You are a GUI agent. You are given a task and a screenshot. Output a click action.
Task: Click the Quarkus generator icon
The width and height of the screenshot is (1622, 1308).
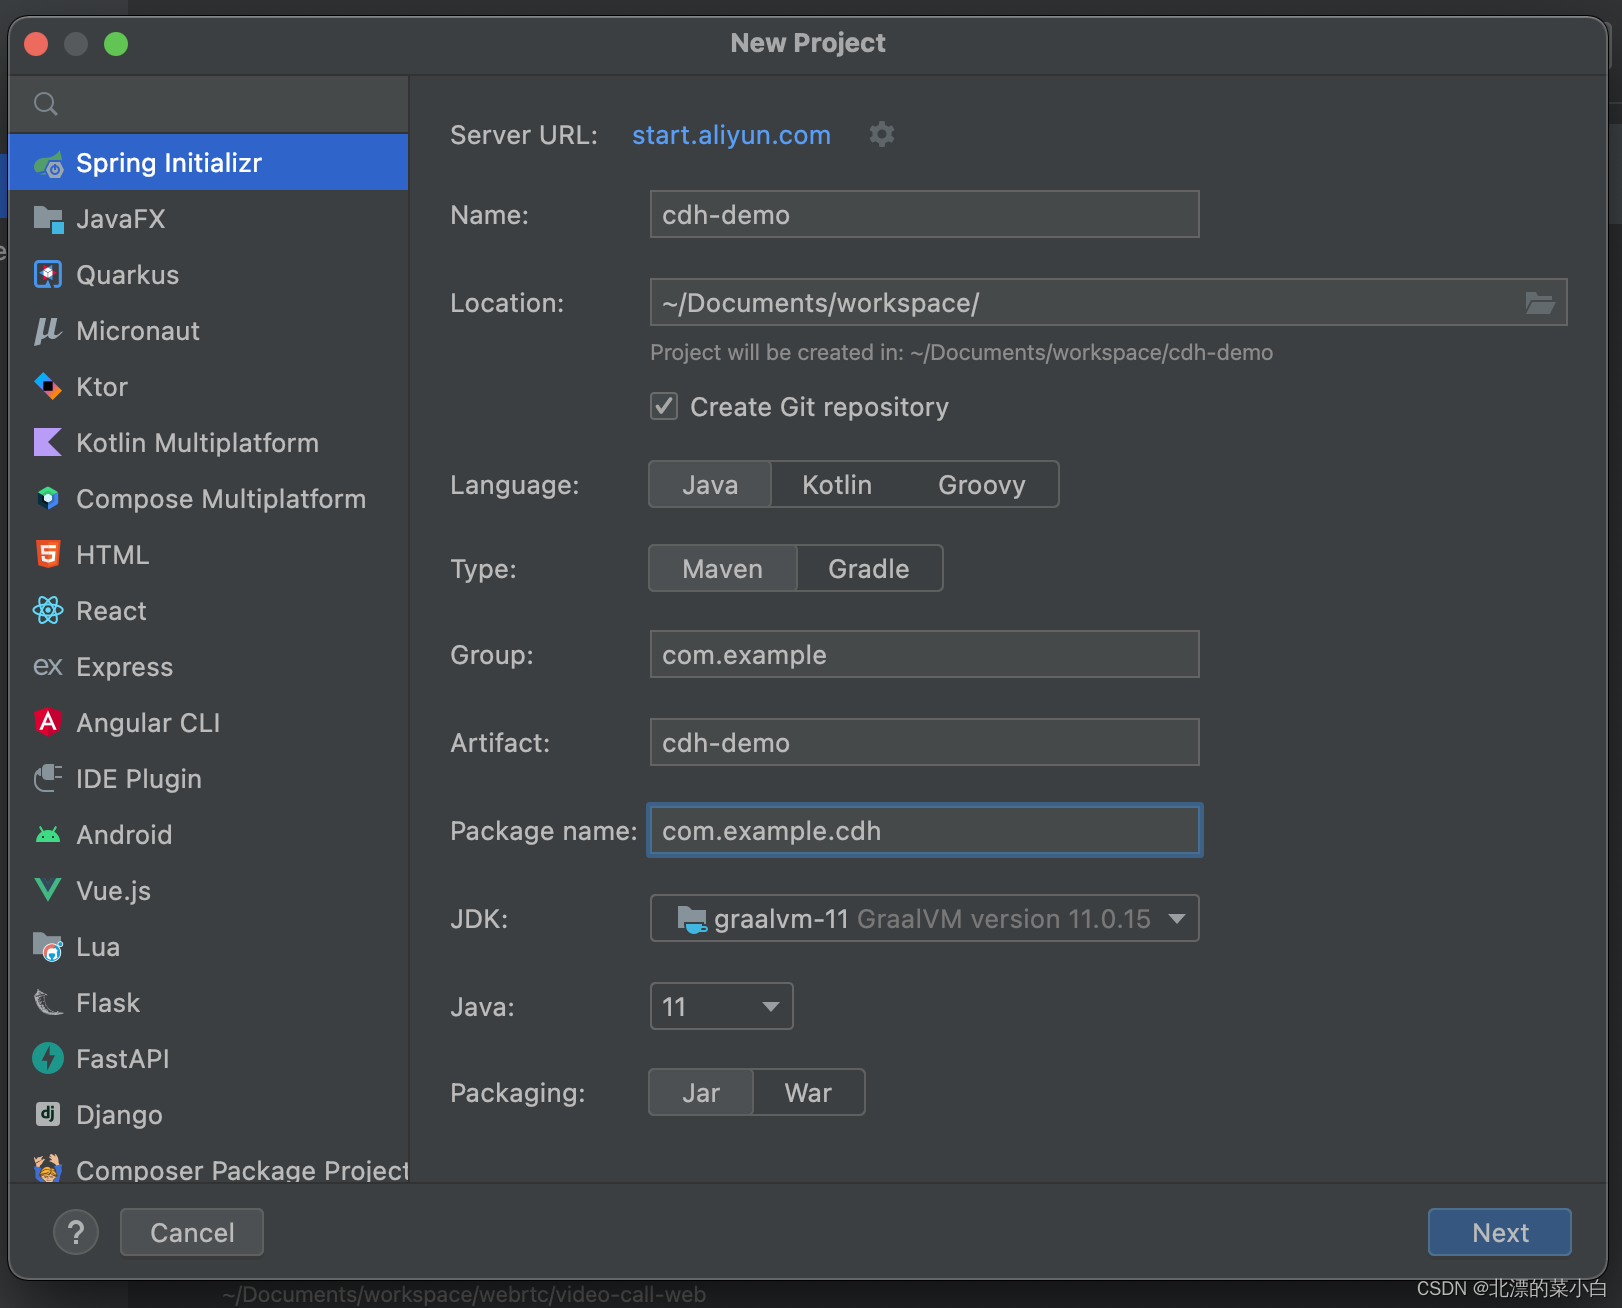click(48, 275)
